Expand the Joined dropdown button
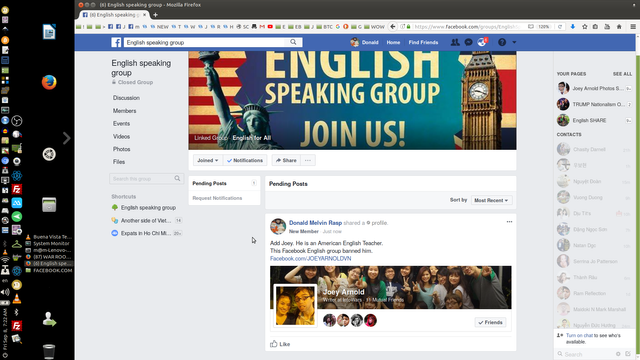640x360 pixels. click(208, 160)
